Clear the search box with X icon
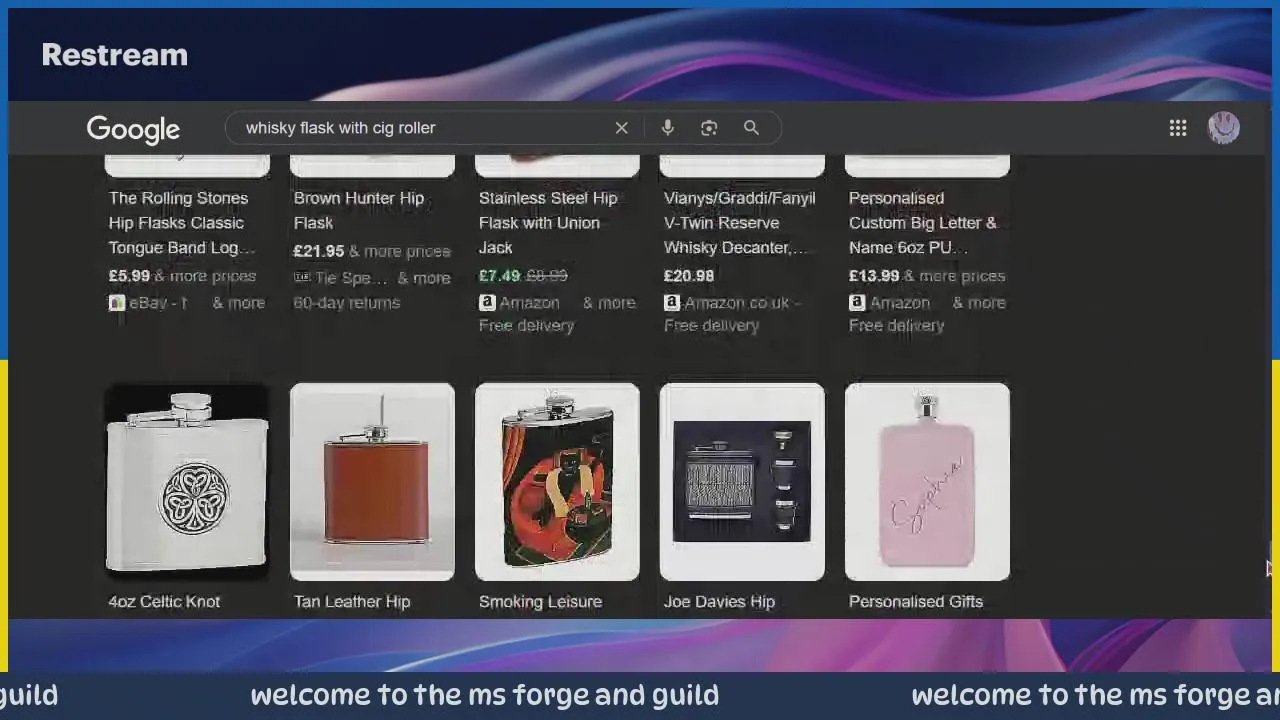Screen dimensions: 1280x720 coord(621,128)
